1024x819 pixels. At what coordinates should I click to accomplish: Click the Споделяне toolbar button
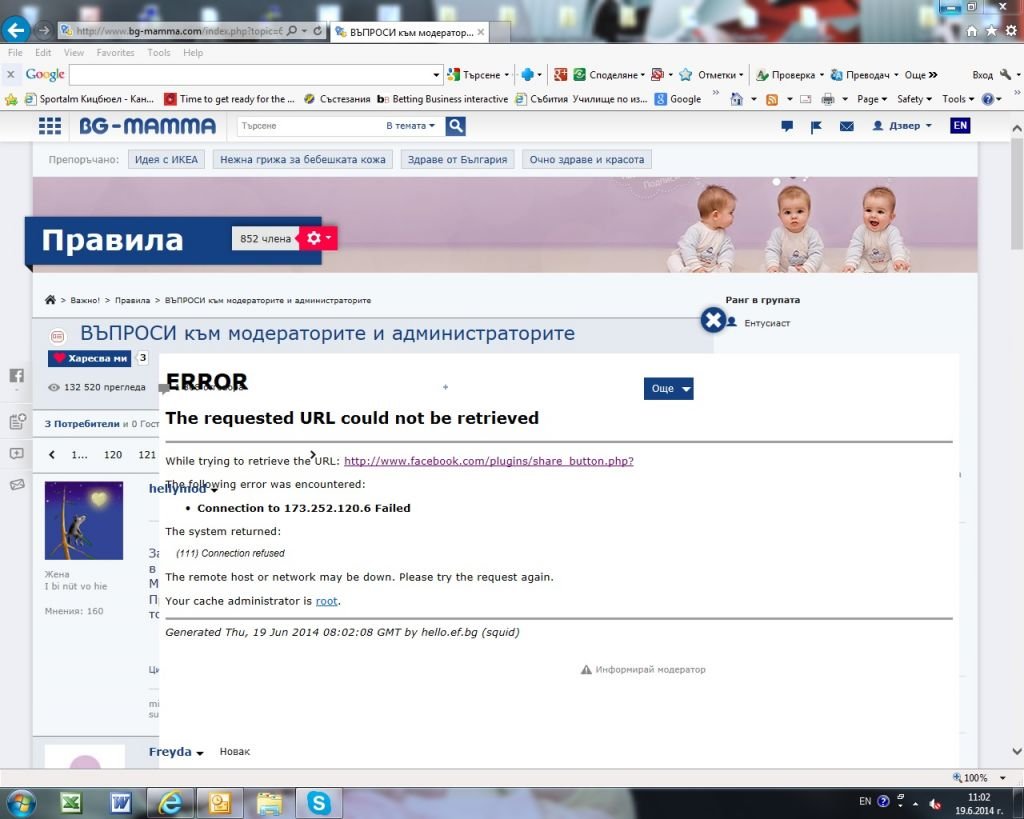click(609, 75)
